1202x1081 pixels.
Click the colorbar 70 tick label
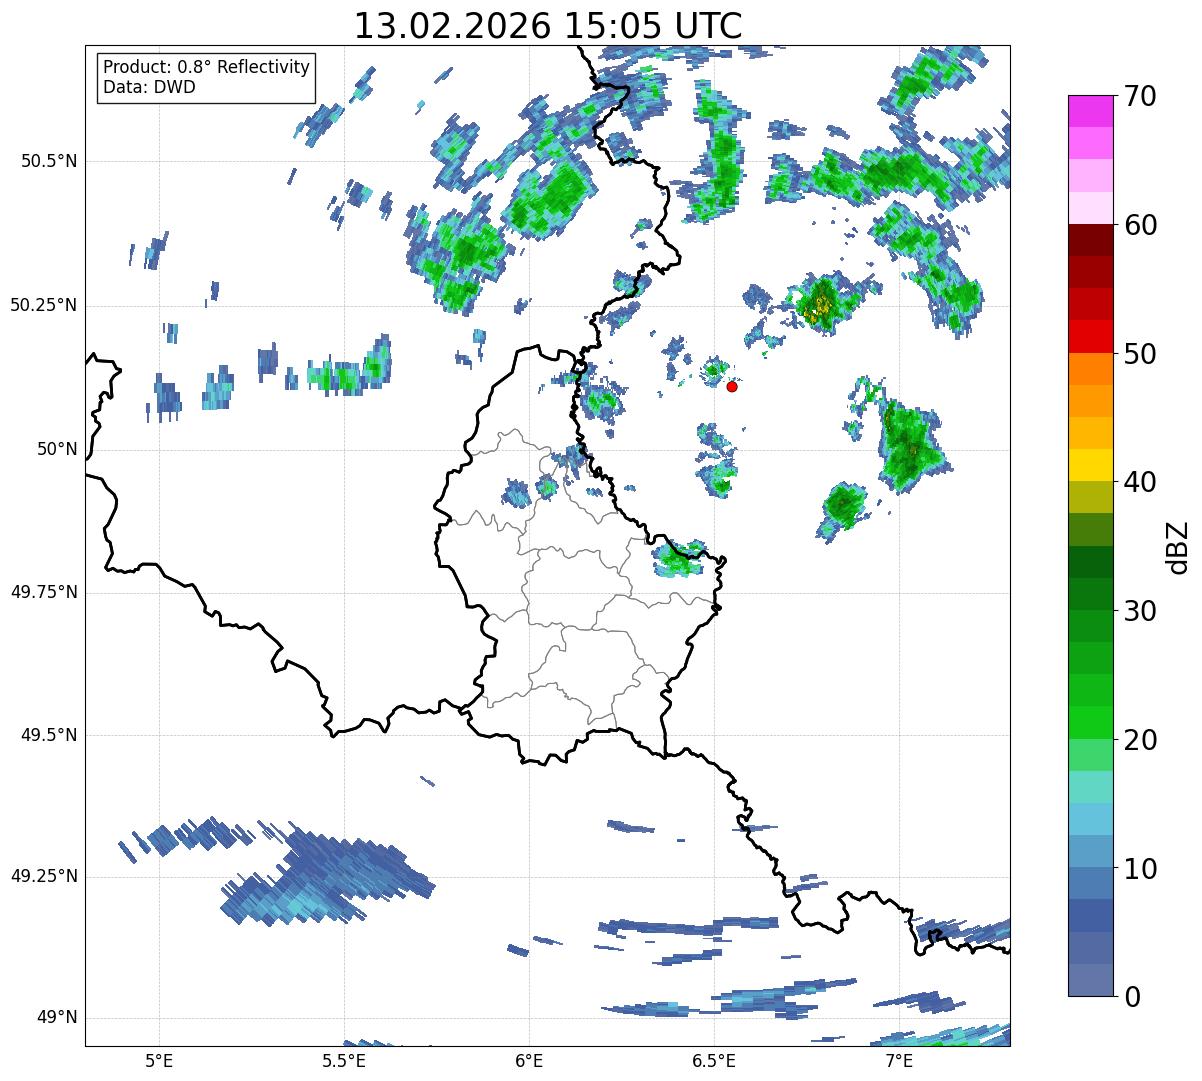coord(1138,96)
